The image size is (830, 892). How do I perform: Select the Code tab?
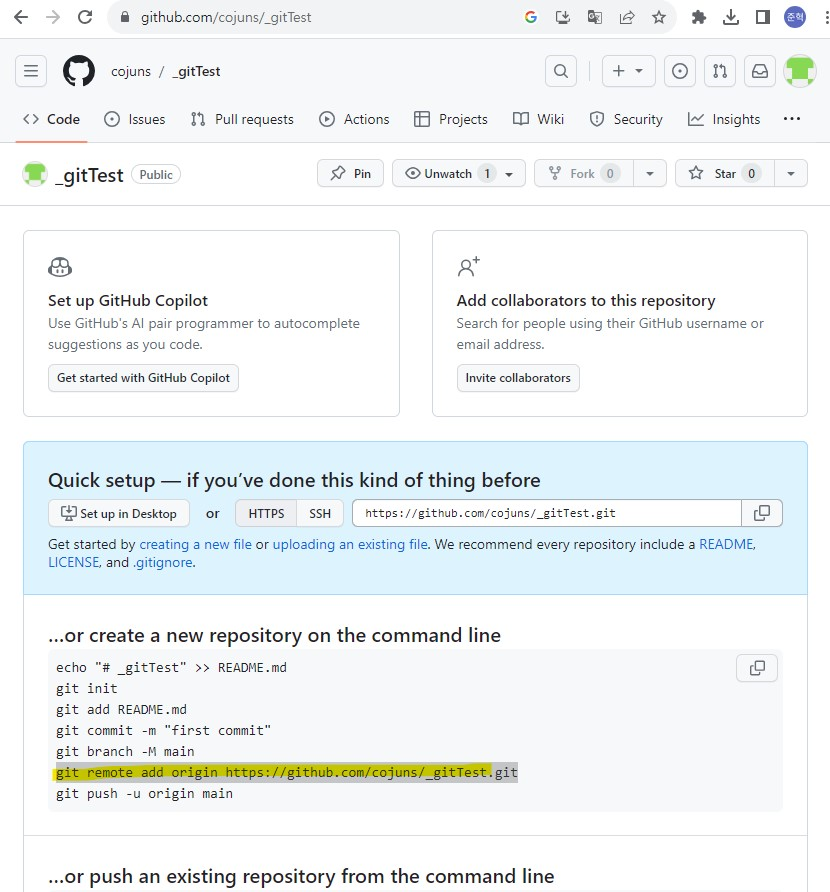pos(51,119)
